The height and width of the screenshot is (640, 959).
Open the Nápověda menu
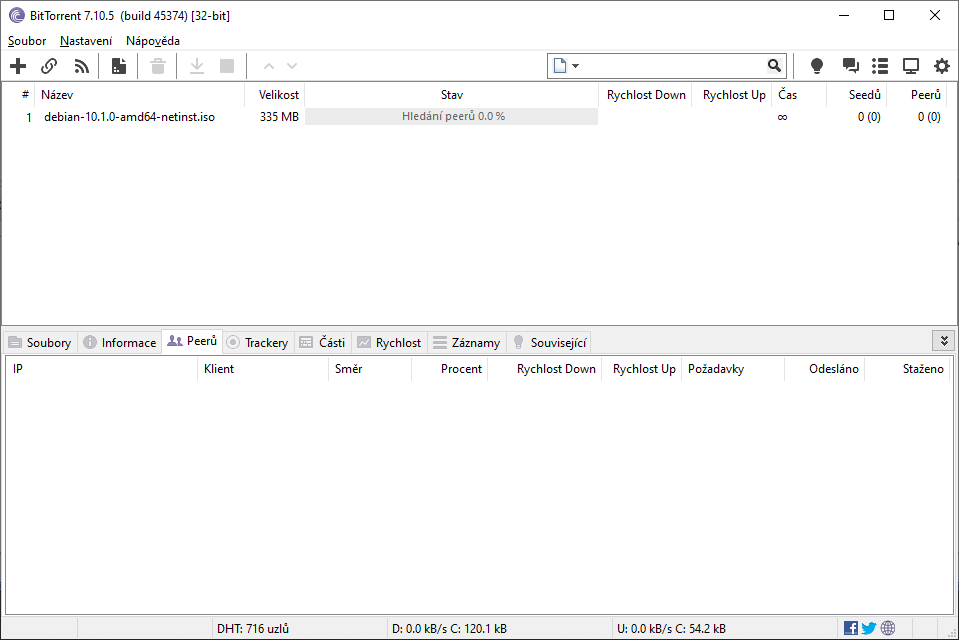pos(153,41)
